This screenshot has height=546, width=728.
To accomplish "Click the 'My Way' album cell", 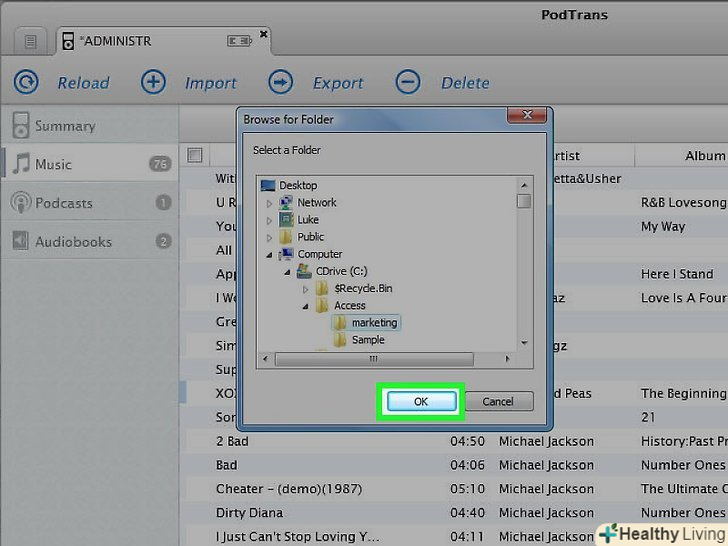I will (x=663, y=227).
